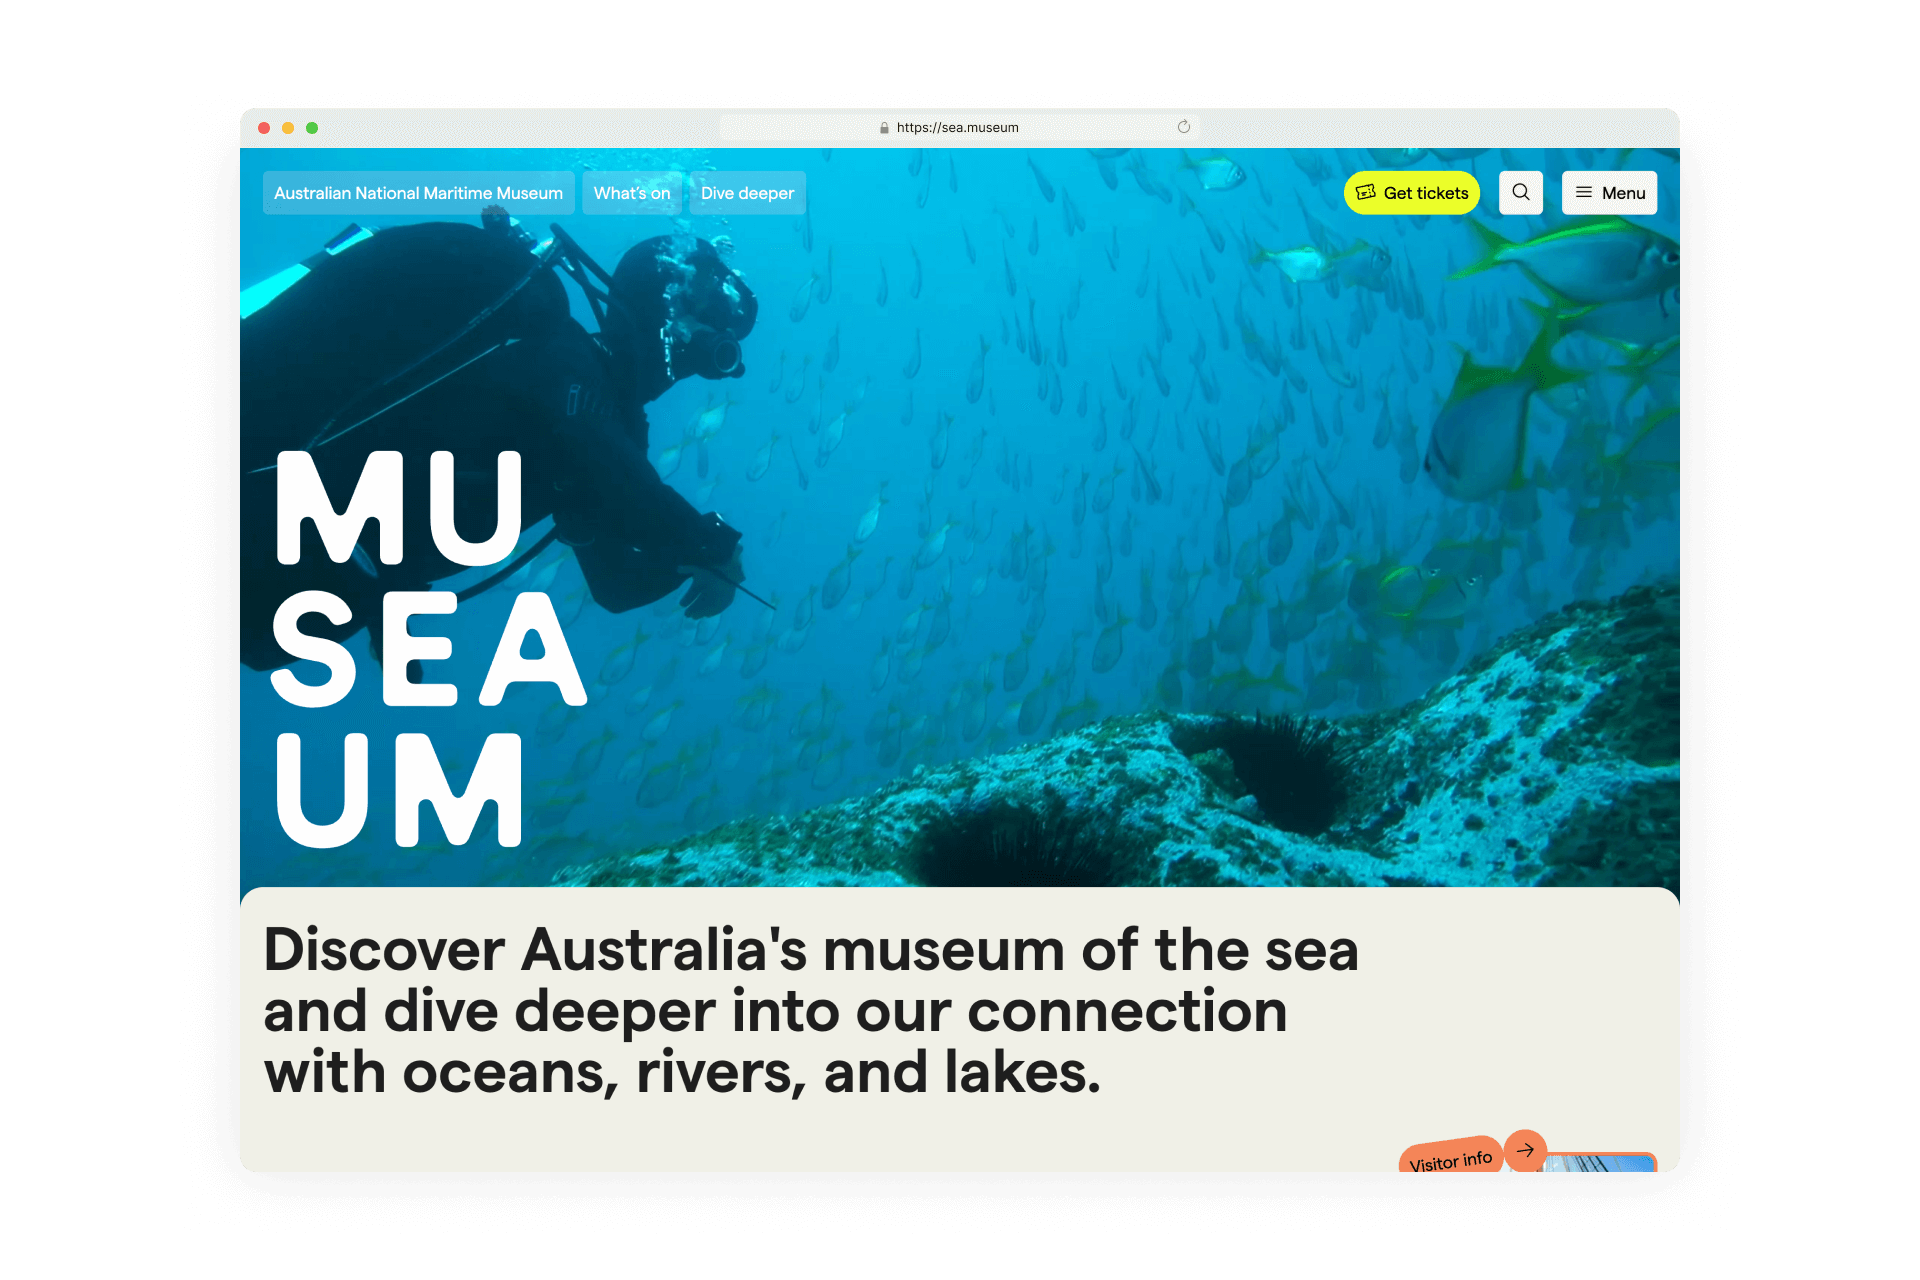Focus the sea.museum URL field
Screen dimensions: 1920x1280
click(x=960, y=127)
